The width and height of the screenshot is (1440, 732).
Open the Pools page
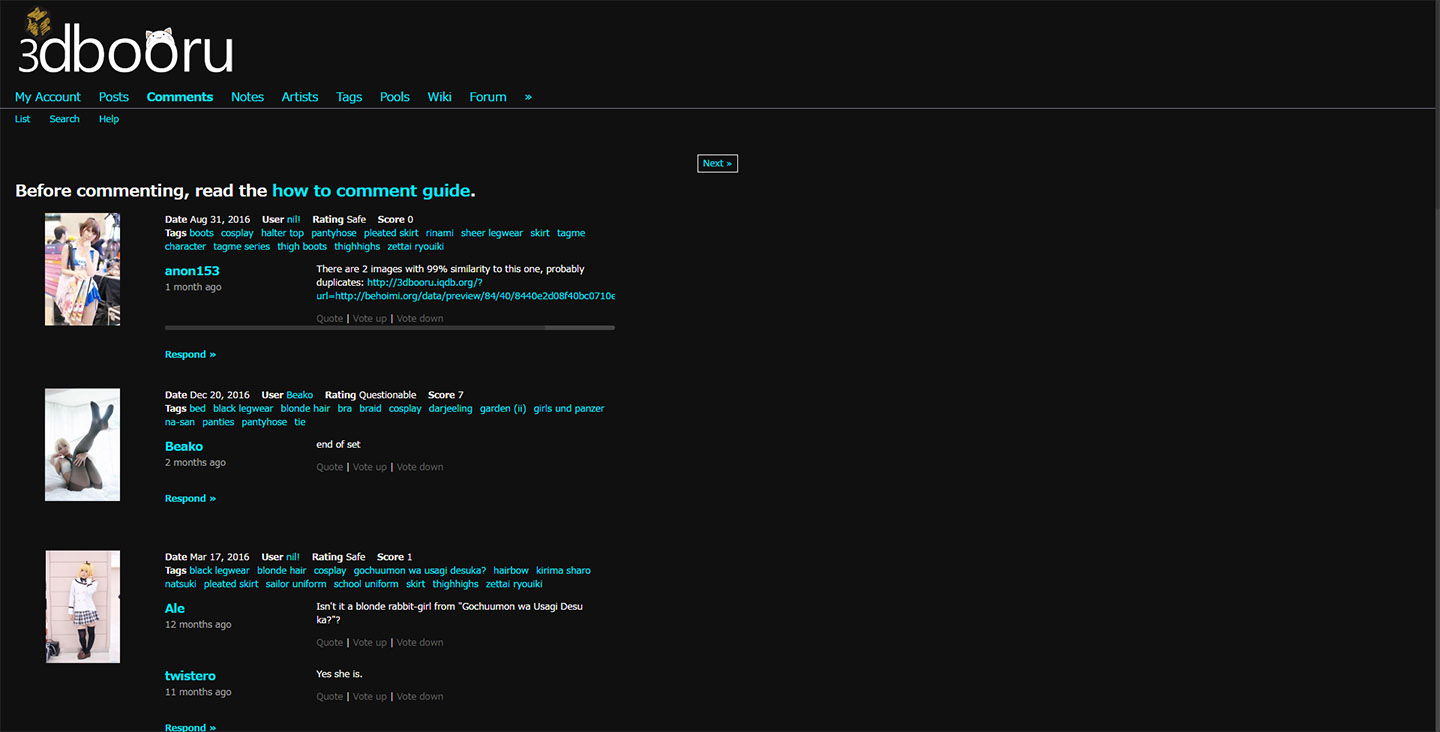click(x=395, y=97)
